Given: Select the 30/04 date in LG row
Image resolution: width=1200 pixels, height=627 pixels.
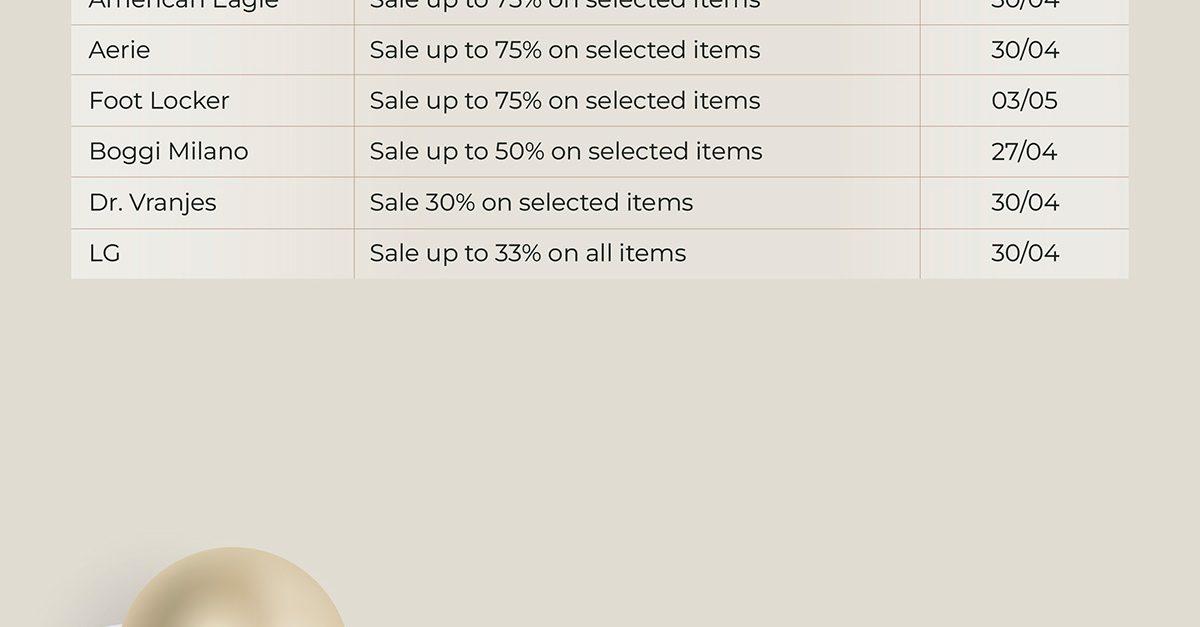Looking at the screenshot, I should pos(1025,253).
